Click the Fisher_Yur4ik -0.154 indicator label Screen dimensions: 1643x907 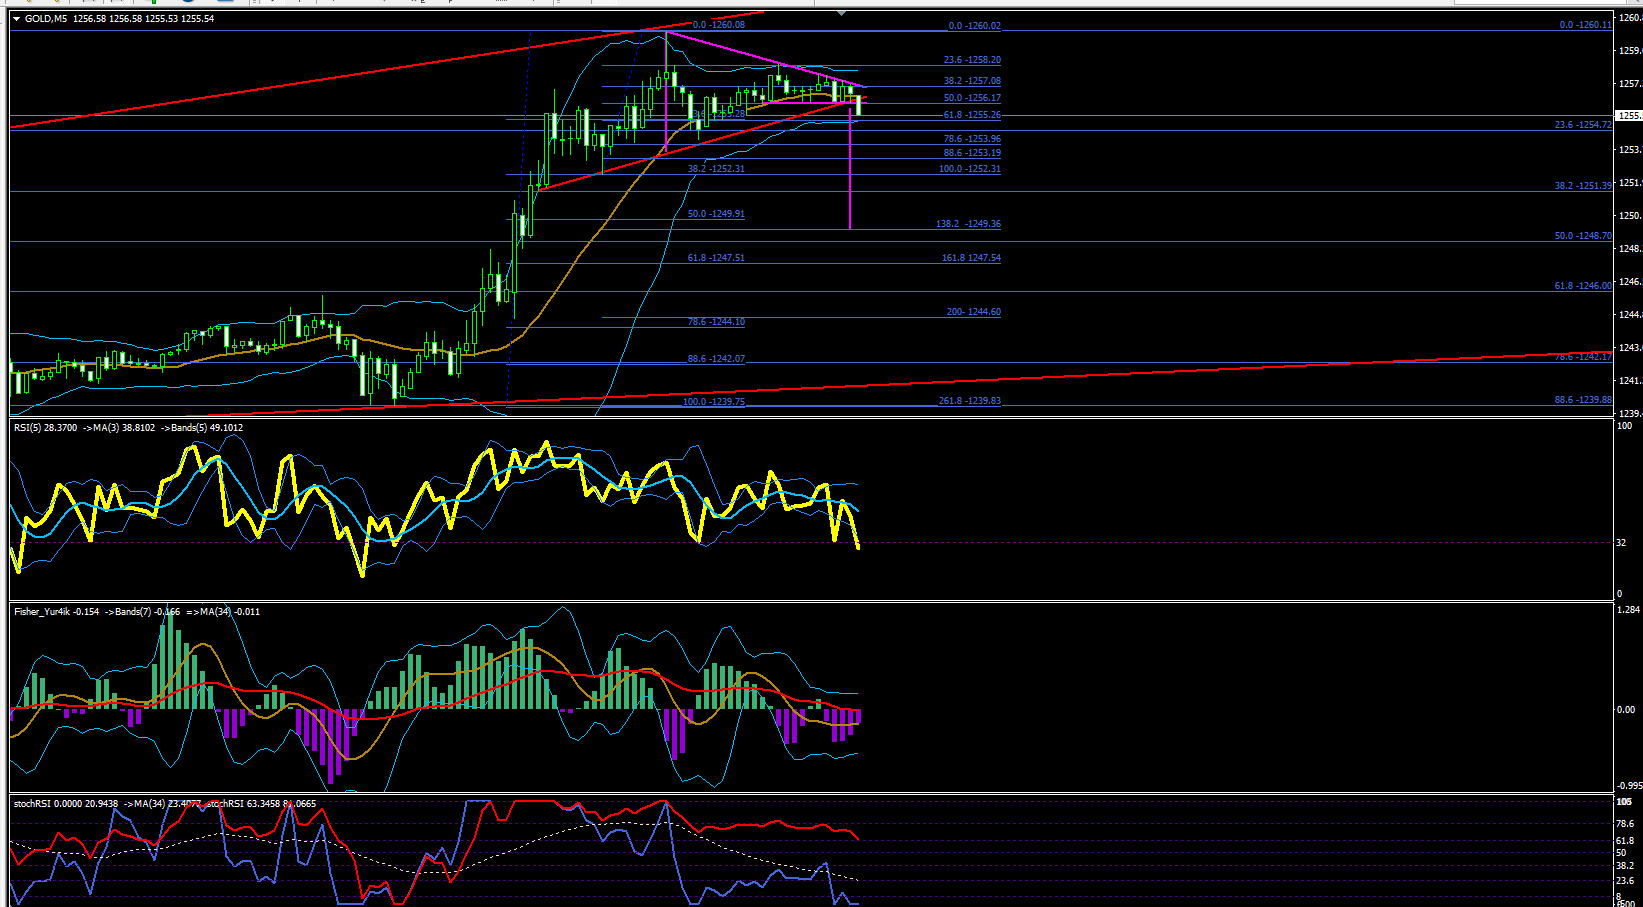[56, 612]
